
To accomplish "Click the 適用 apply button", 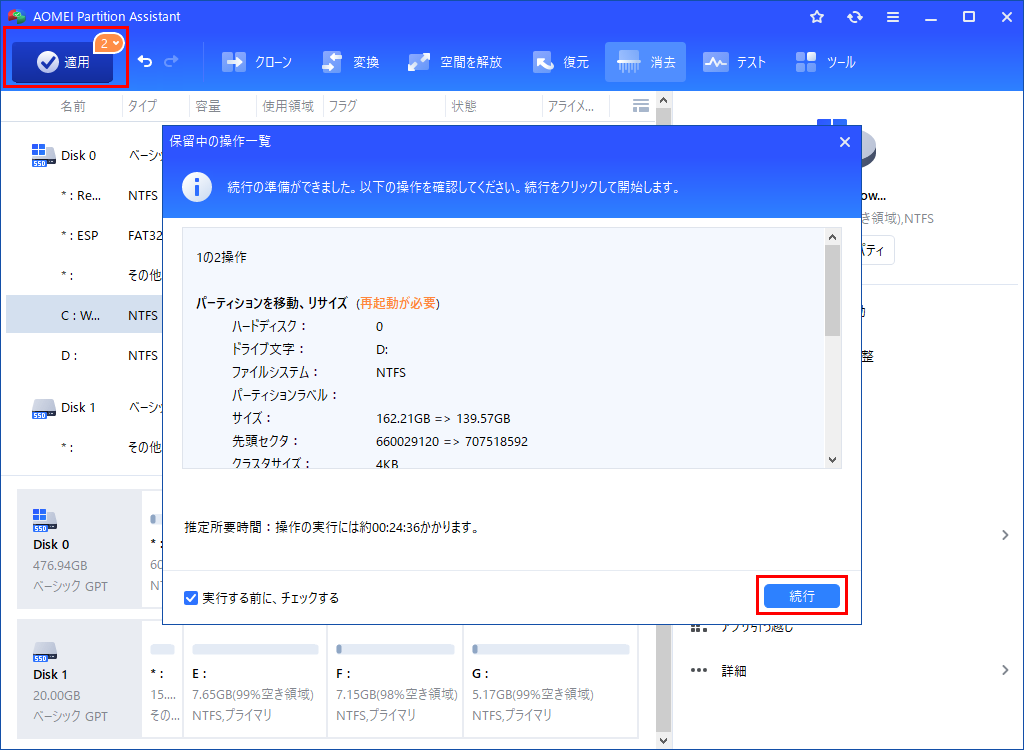I will pos(63,62).
